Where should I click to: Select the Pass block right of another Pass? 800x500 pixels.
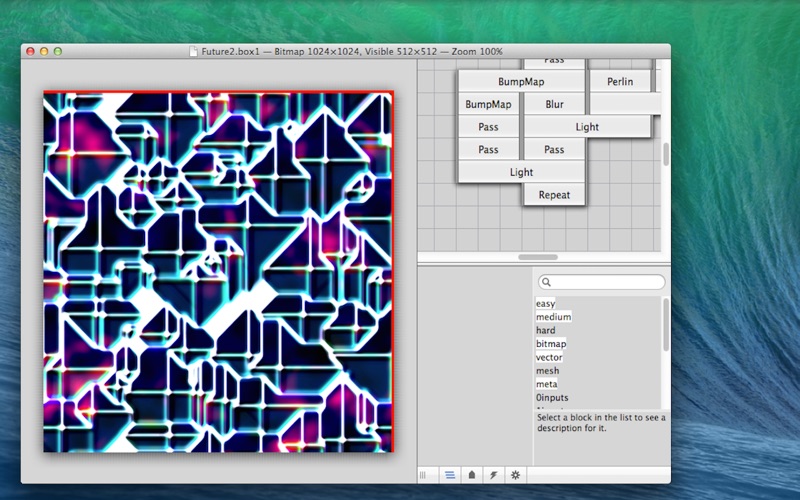click(x=554, y=149)
